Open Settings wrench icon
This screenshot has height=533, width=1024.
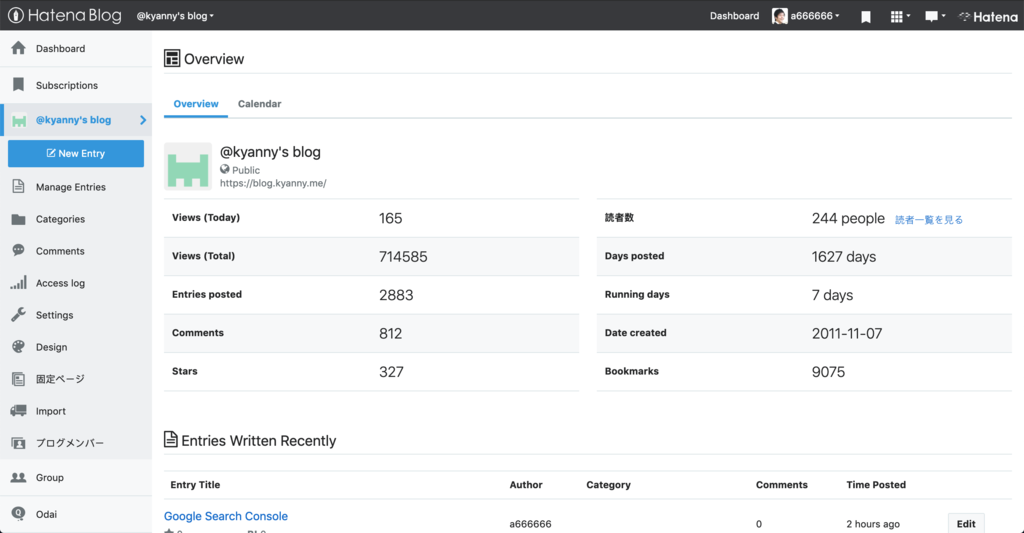click(18, 315)
